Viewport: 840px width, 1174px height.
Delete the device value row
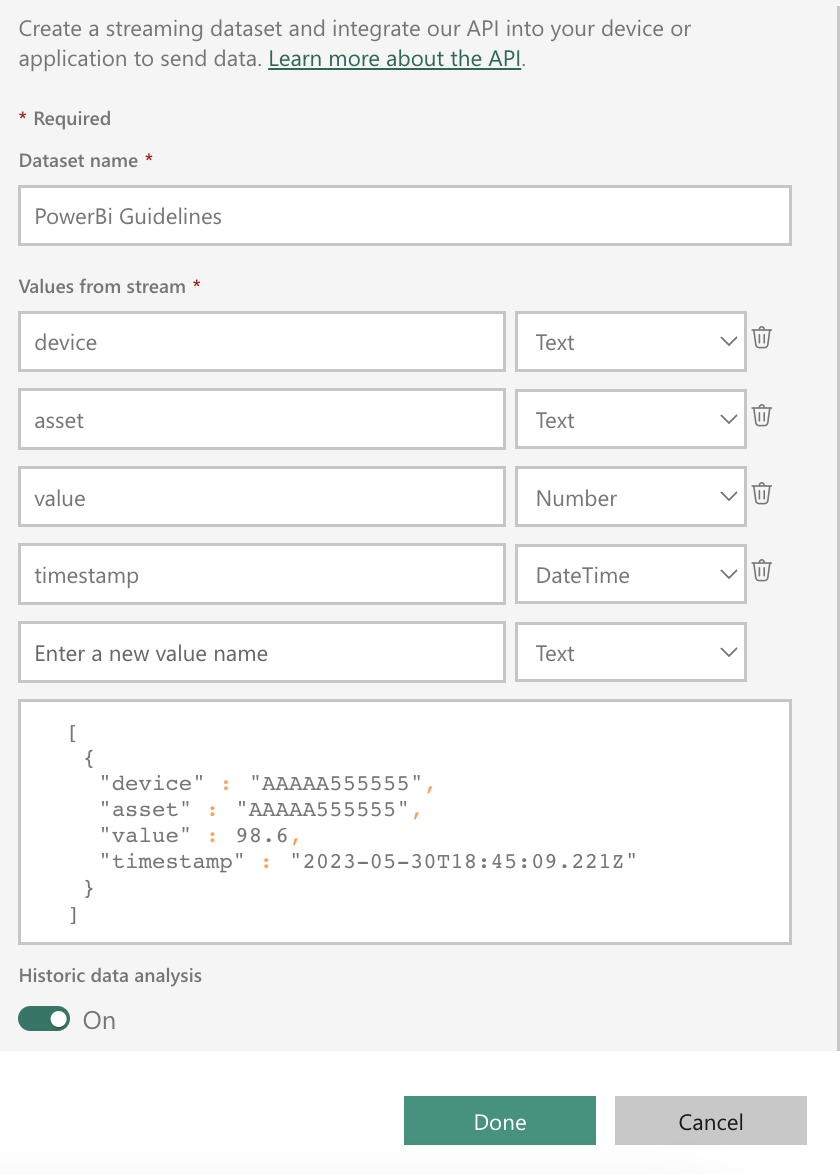pos(762,338)
